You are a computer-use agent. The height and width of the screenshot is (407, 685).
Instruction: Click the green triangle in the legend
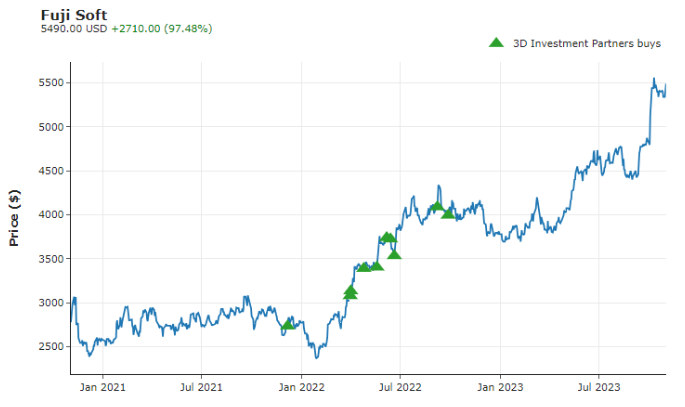tap(495, 43)
